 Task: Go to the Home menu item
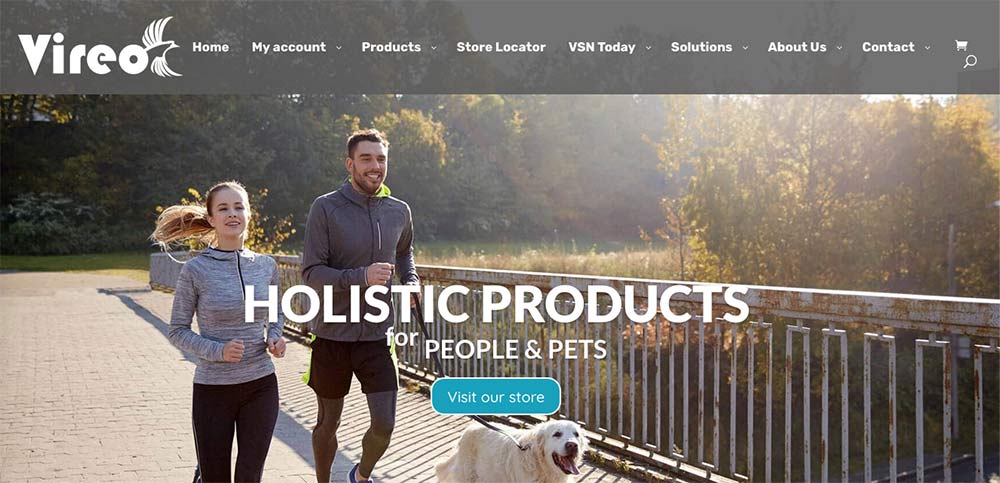(210, 47)
